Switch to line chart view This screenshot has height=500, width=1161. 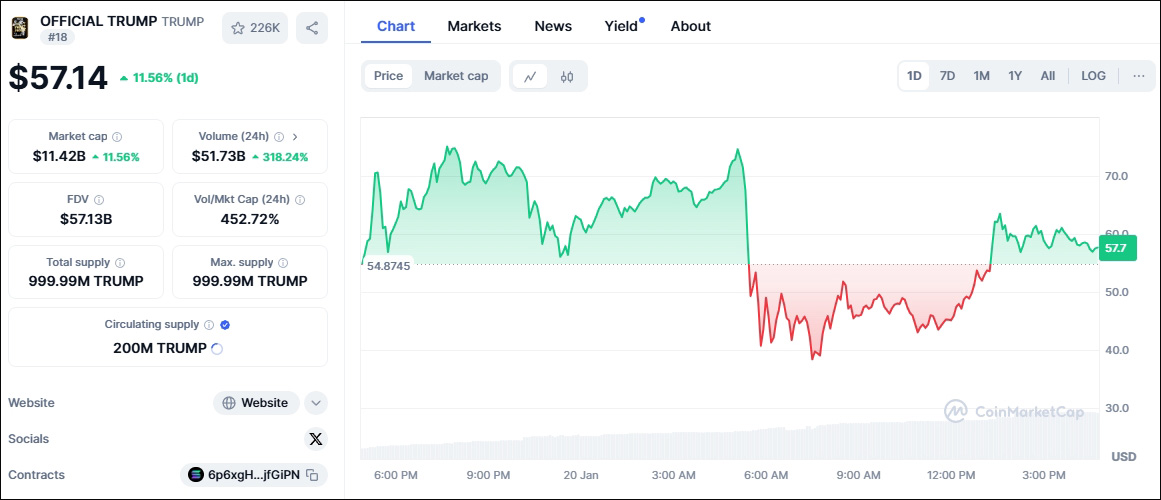(x=530, y=76)
